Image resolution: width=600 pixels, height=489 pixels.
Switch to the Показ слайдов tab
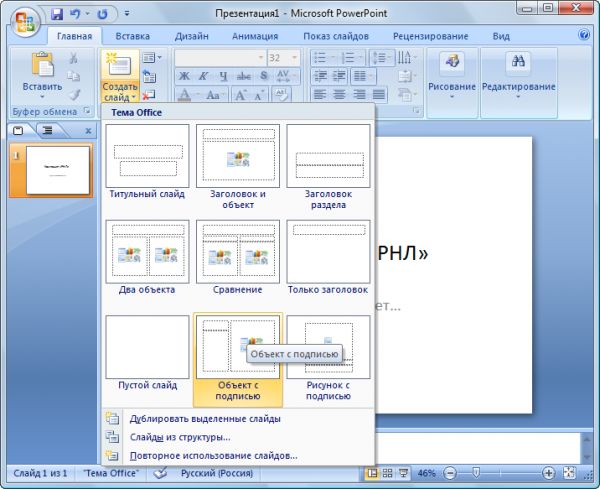336,36
